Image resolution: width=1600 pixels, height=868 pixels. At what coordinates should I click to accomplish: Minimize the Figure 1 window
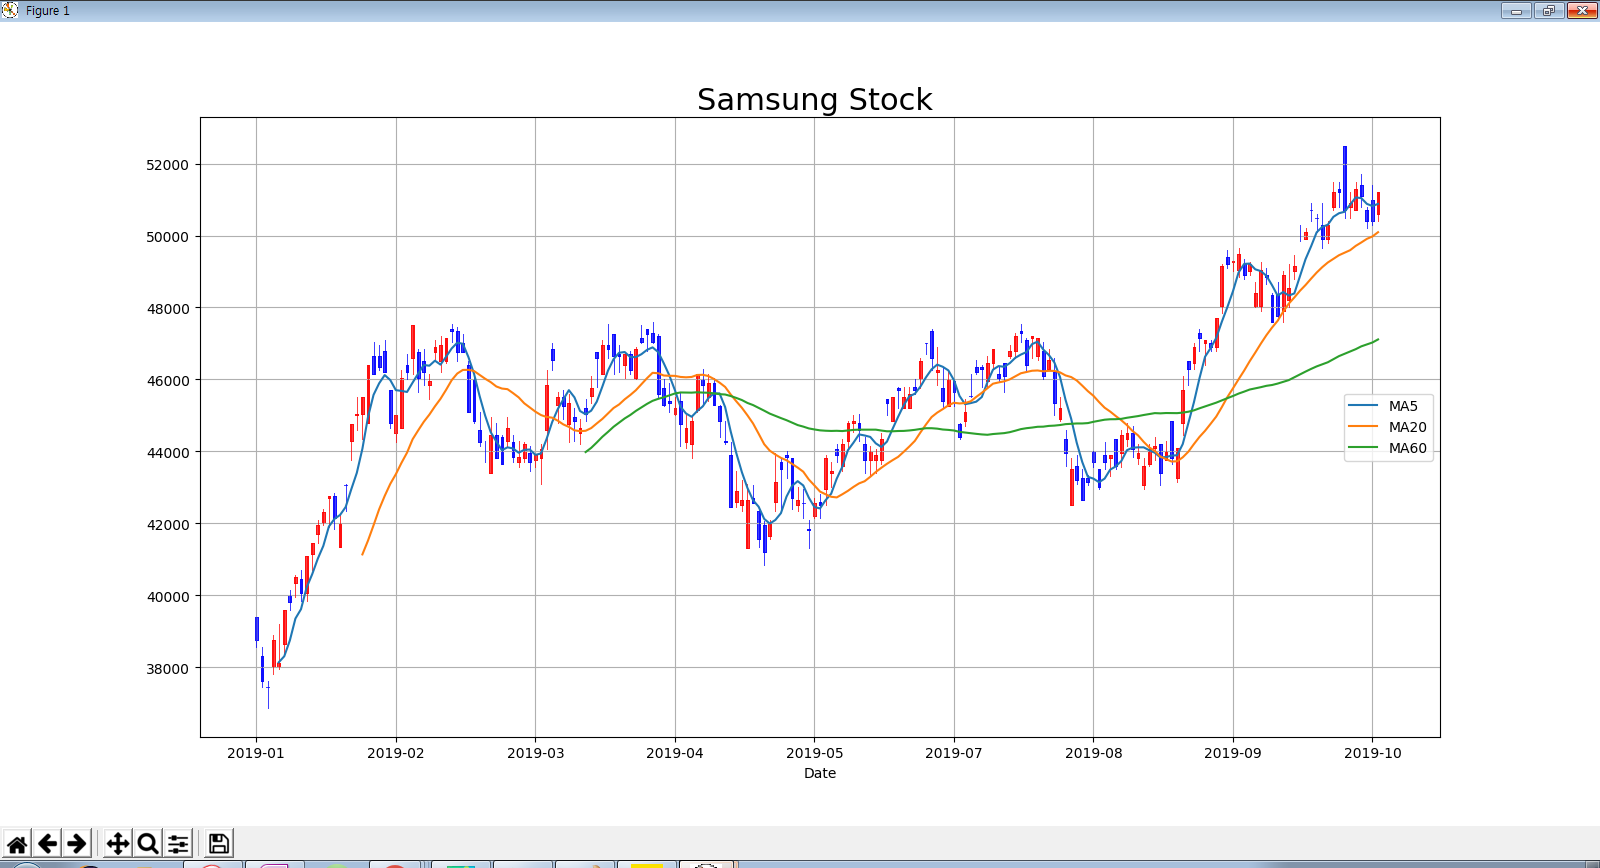click(1516, 10)
